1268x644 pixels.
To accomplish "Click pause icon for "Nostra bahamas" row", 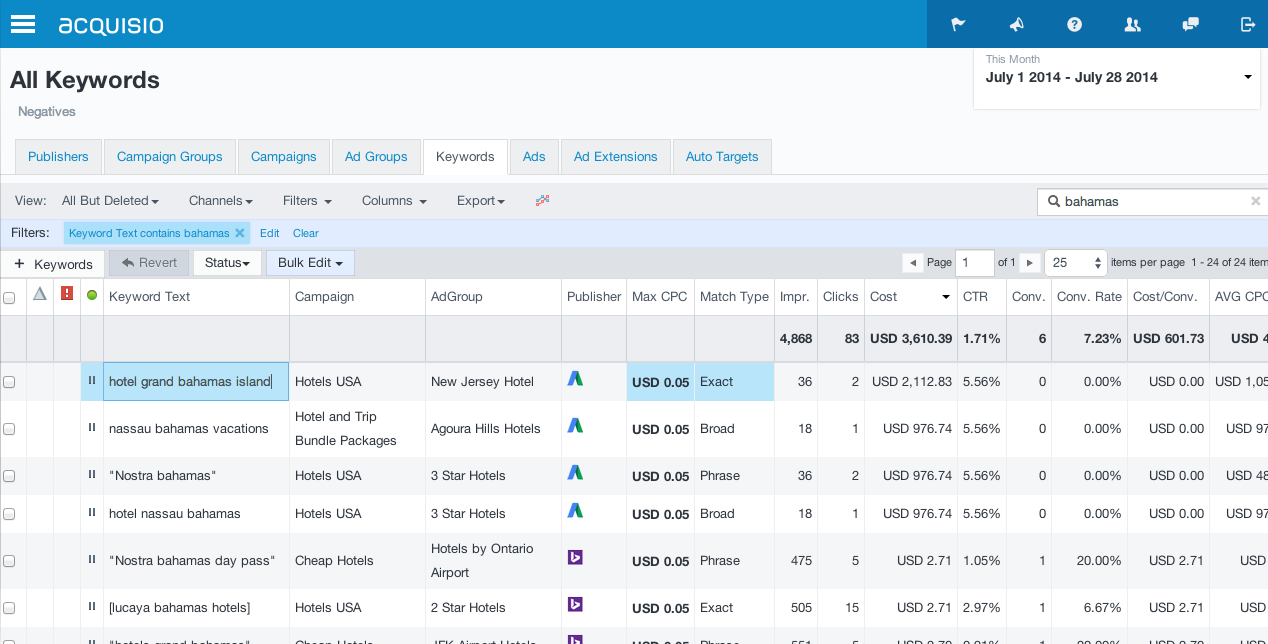I will (x=92, y=475).
